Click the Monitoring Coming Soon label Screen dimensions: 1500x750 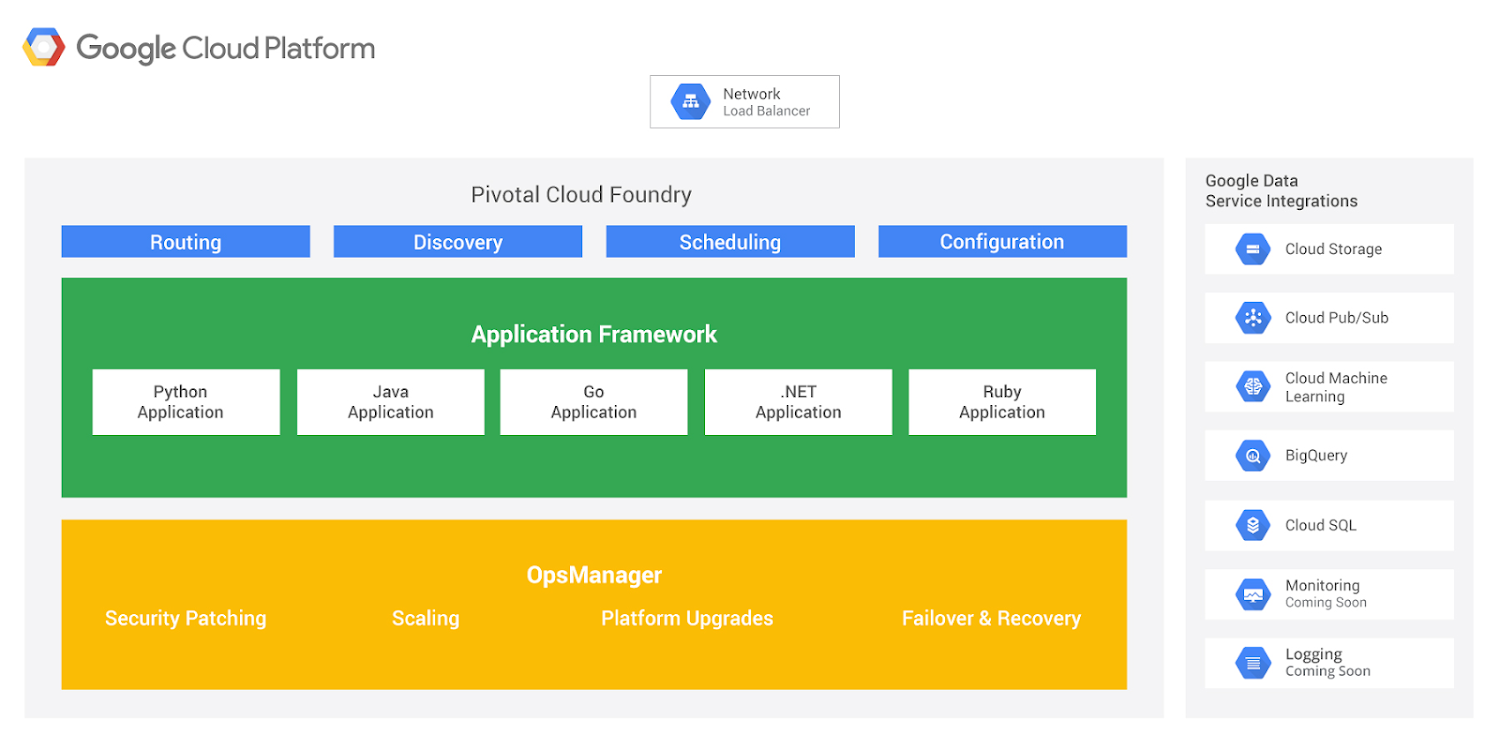coord(1325,593)
